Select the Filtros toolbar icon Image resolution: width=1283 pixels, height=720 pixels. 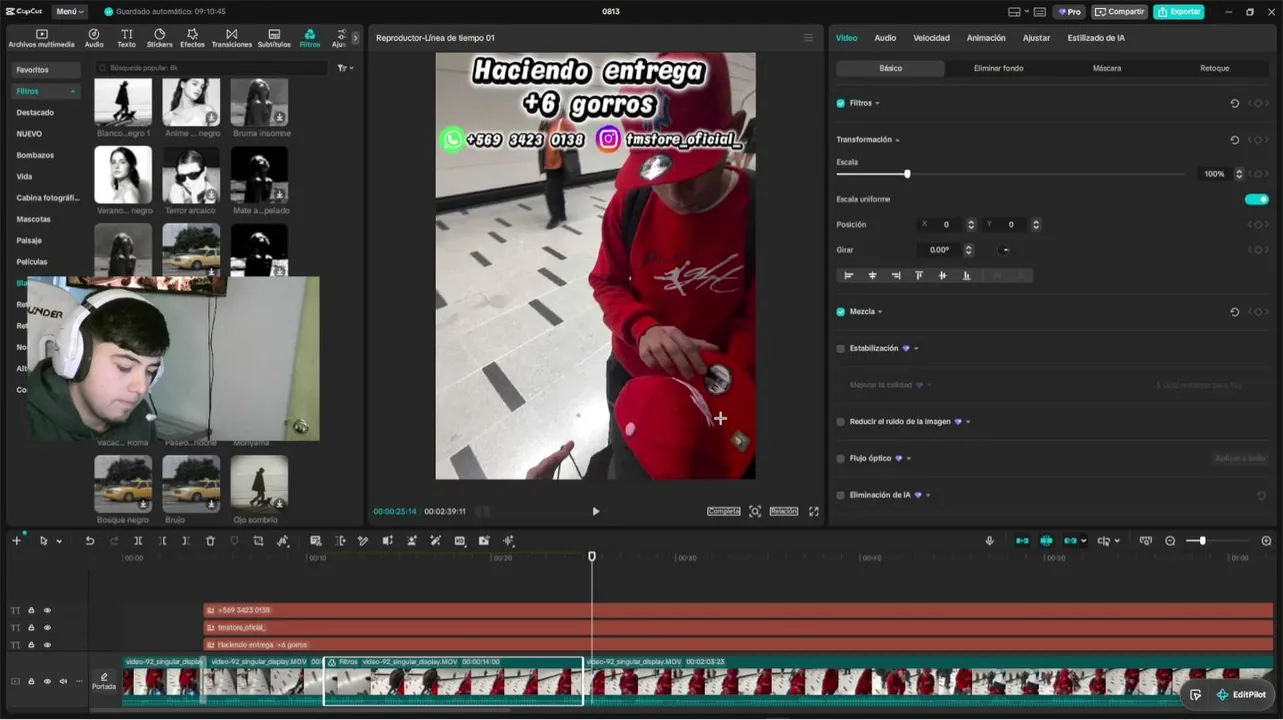(310, 38)
